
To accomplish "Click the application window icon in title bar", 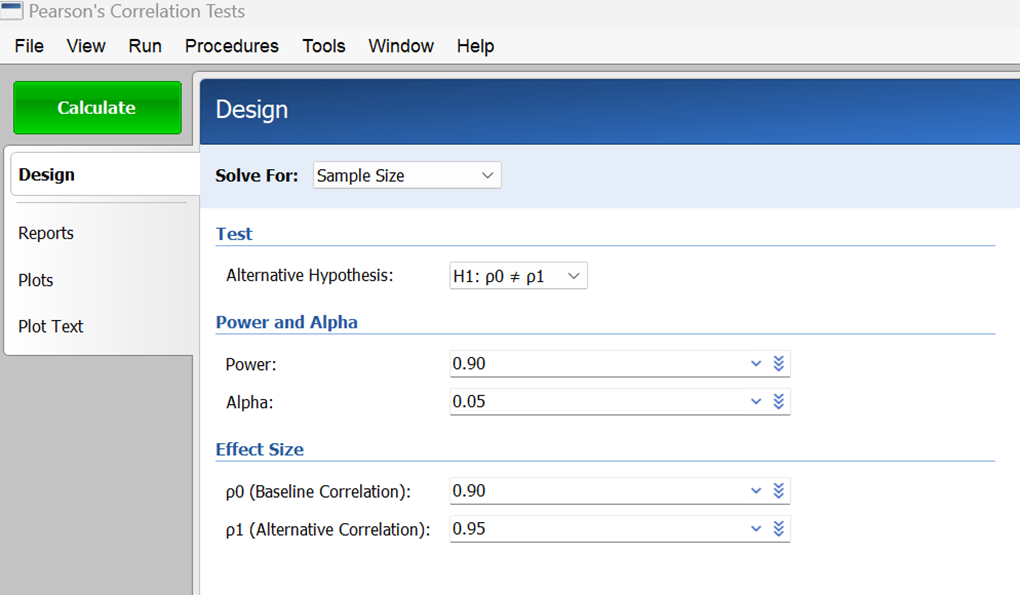I will 12,12.
